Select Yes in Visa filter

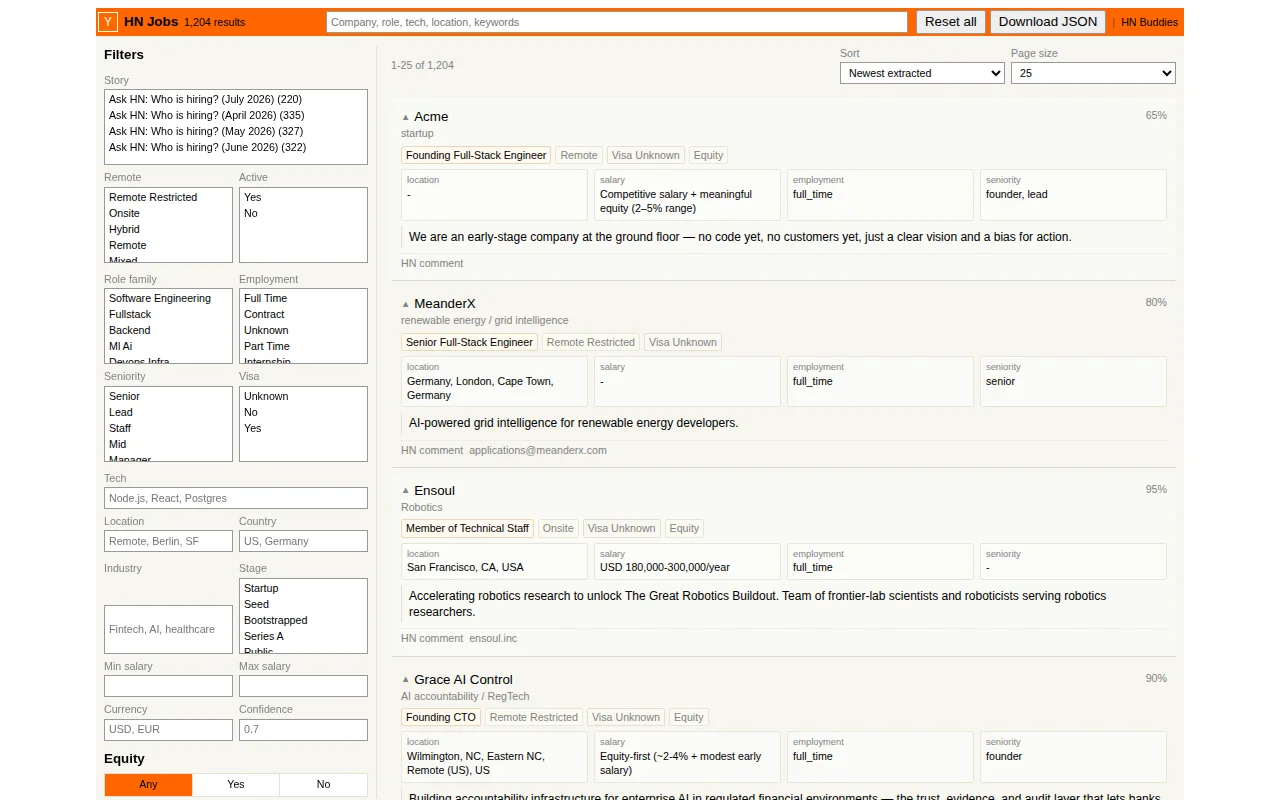(x=303, y=428)
